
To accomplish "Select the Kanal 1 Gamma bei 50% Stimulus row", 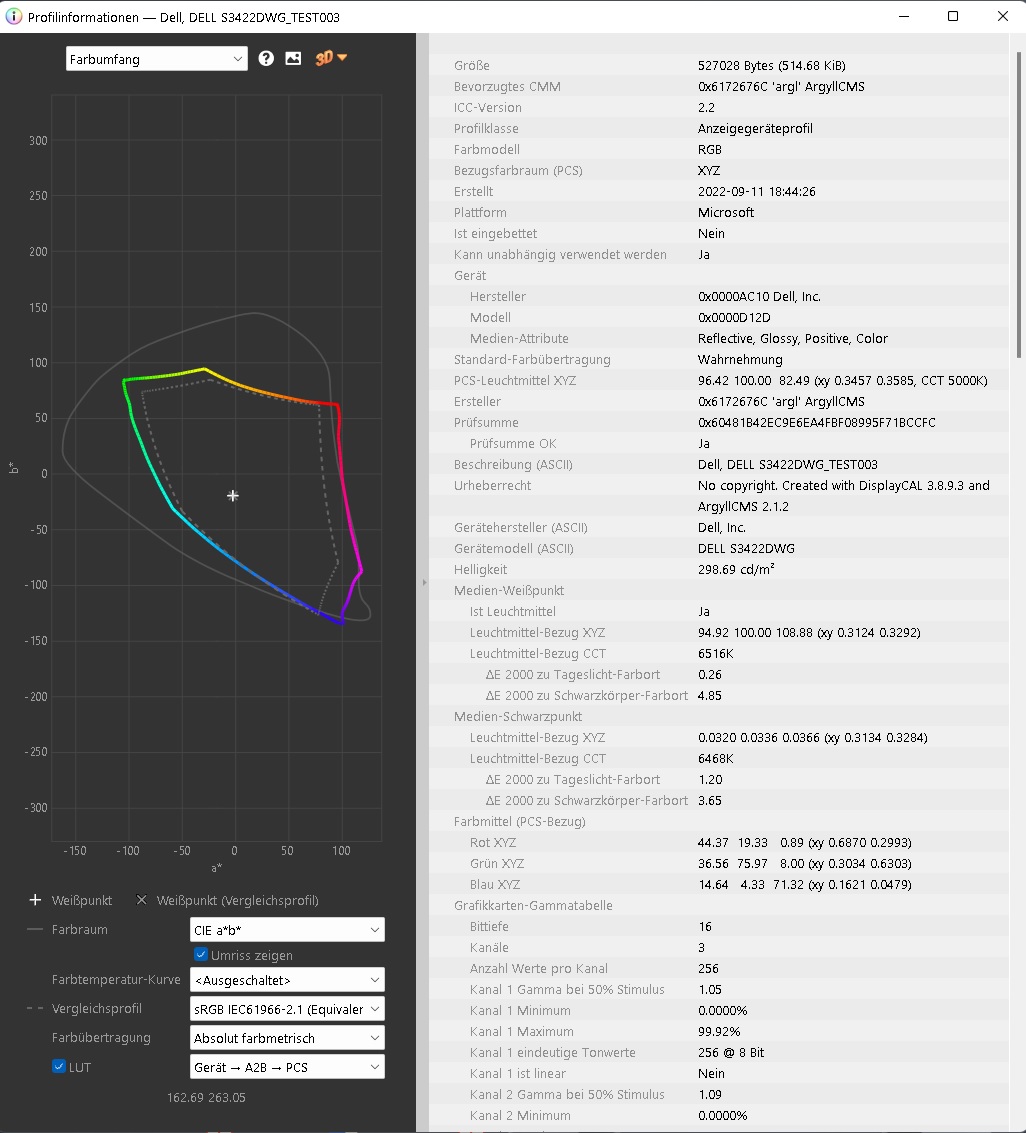I will point(718,989).
